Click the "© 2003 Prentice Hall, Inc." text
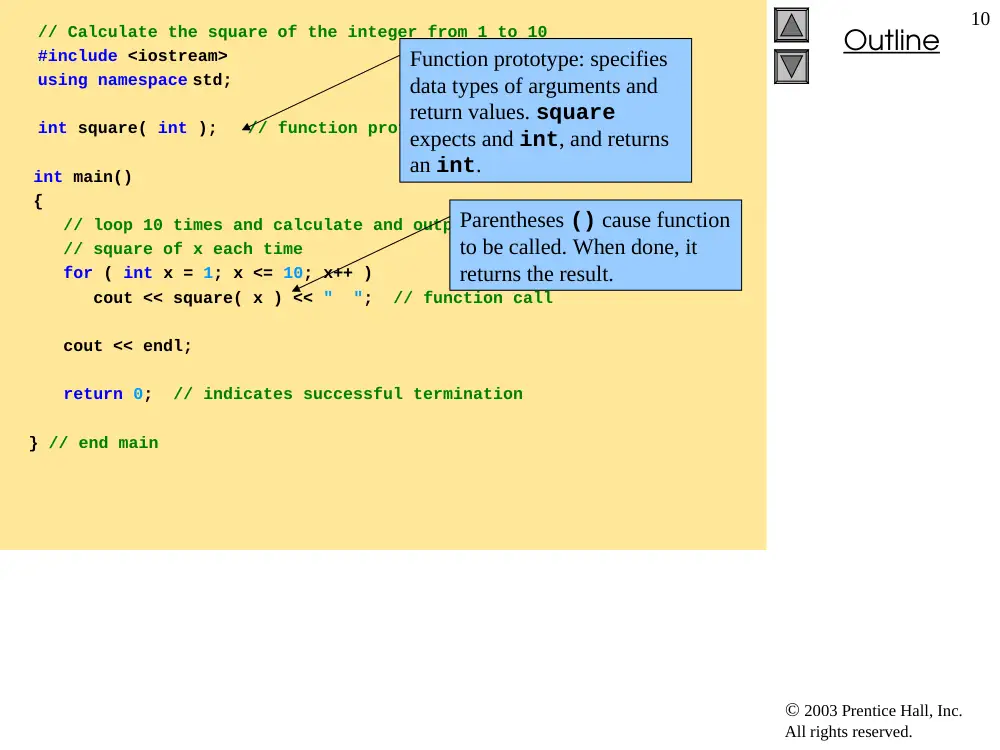 [873, 710]
